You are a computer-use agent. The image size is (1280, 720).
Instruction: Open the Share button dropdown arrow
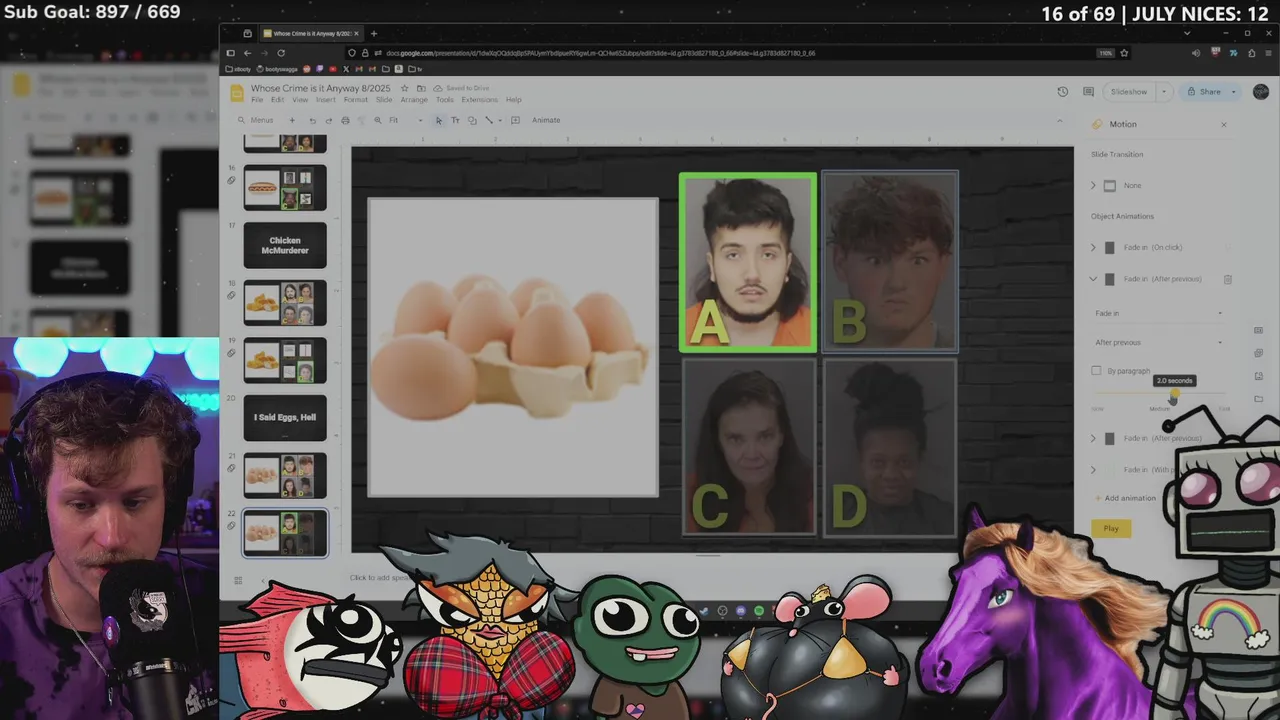tap(1233, 91)
